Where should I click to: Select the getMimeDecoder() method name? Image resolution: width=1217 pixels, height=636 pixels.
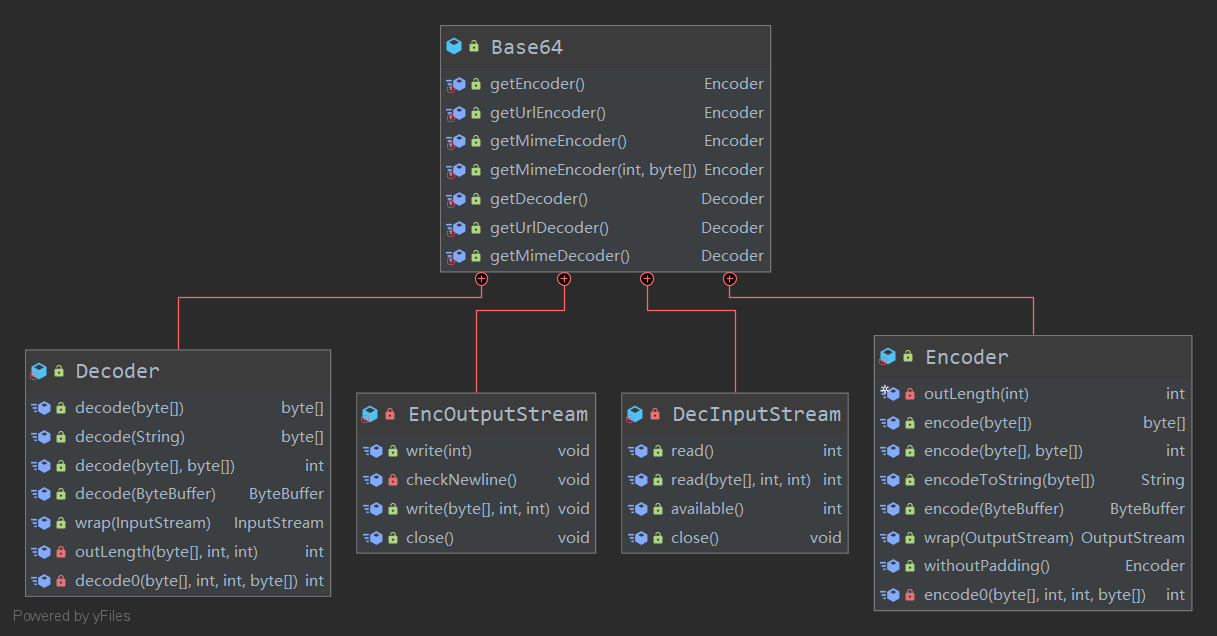(x=560, y=256)
